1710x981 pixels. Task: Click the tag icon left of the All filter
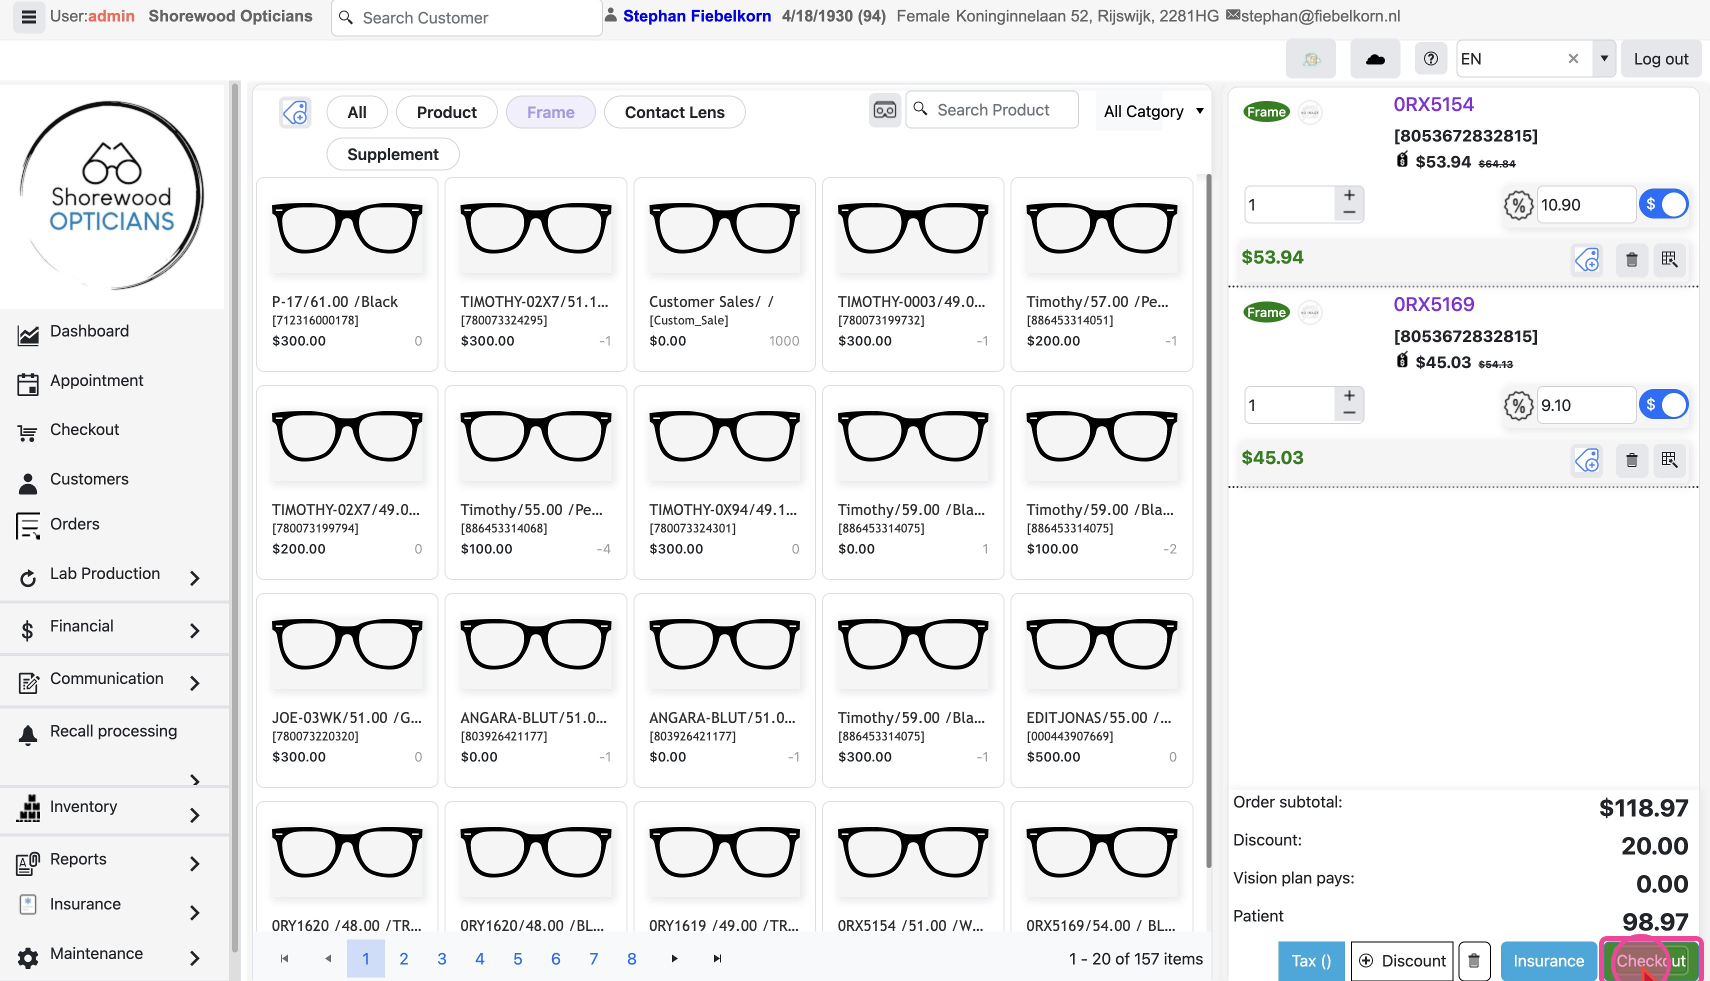295,113
